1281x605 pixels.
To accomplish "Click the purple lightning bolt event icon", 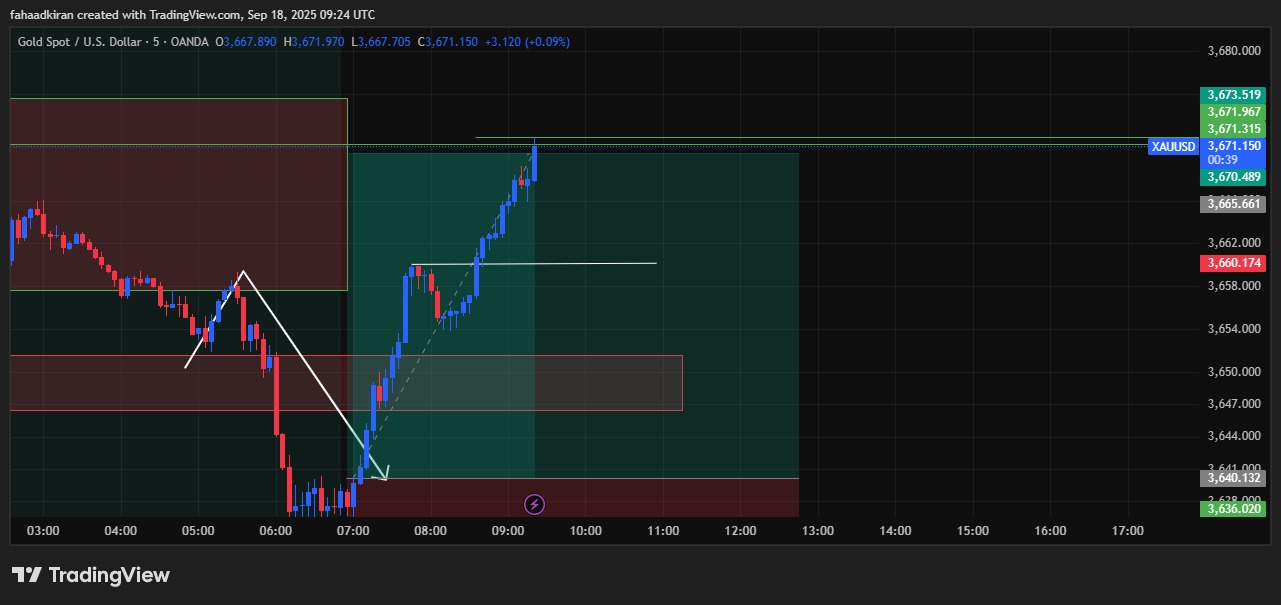I will [535, 504].
